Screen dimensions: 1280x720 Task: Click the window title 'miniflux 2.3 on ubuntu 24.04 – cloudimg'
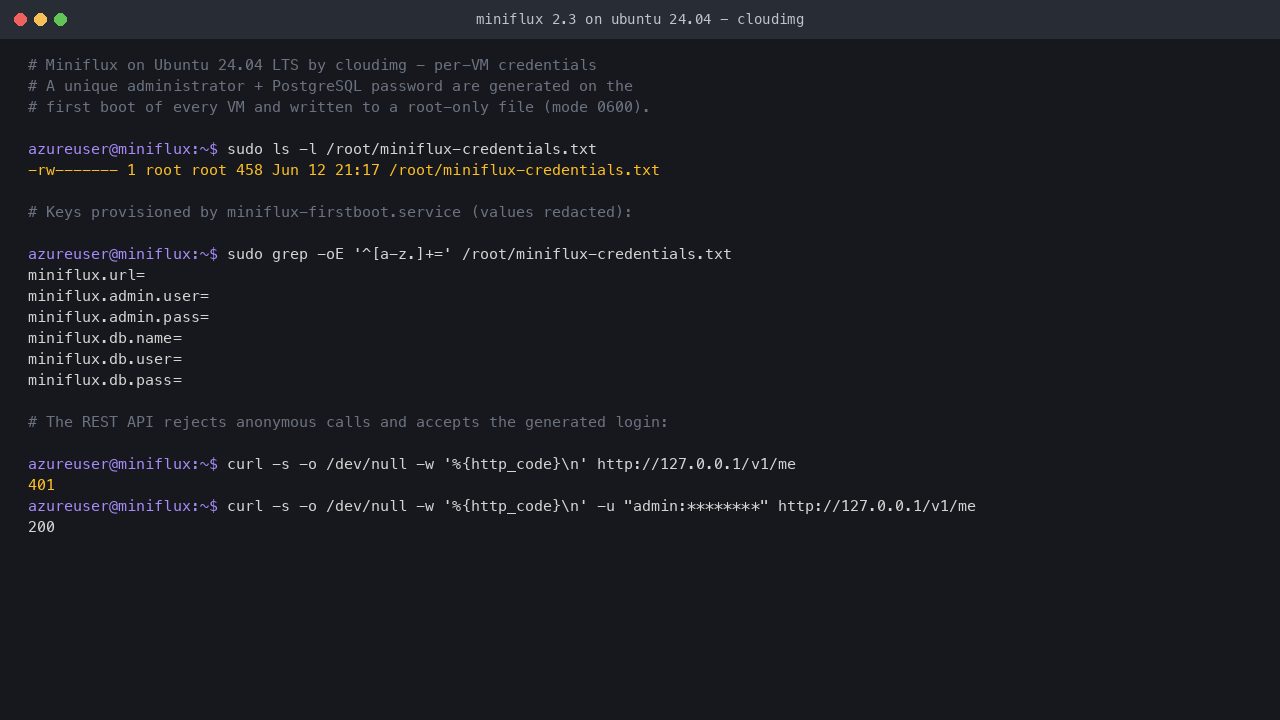tap(640, 19)
